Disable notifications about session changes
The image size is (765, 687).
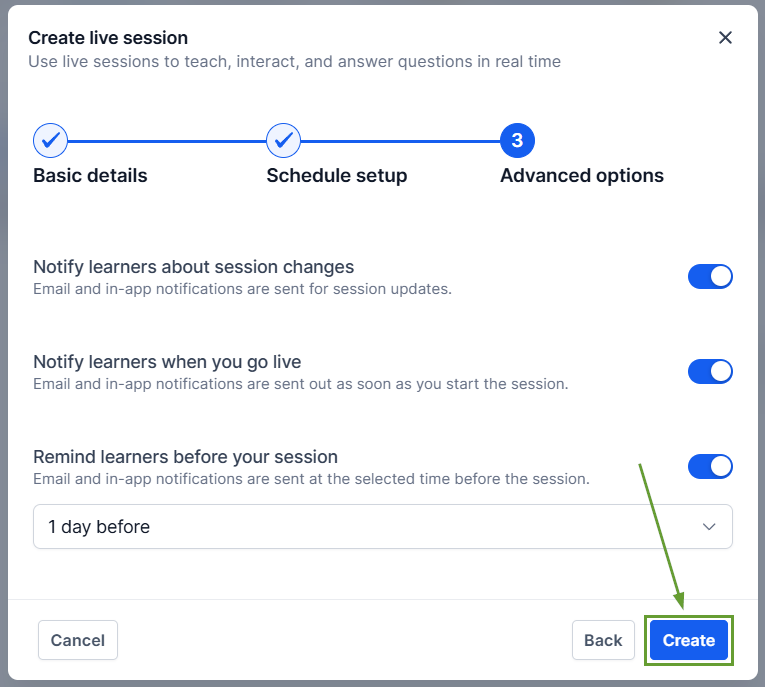pyautogui.click(x=710, y=277)
